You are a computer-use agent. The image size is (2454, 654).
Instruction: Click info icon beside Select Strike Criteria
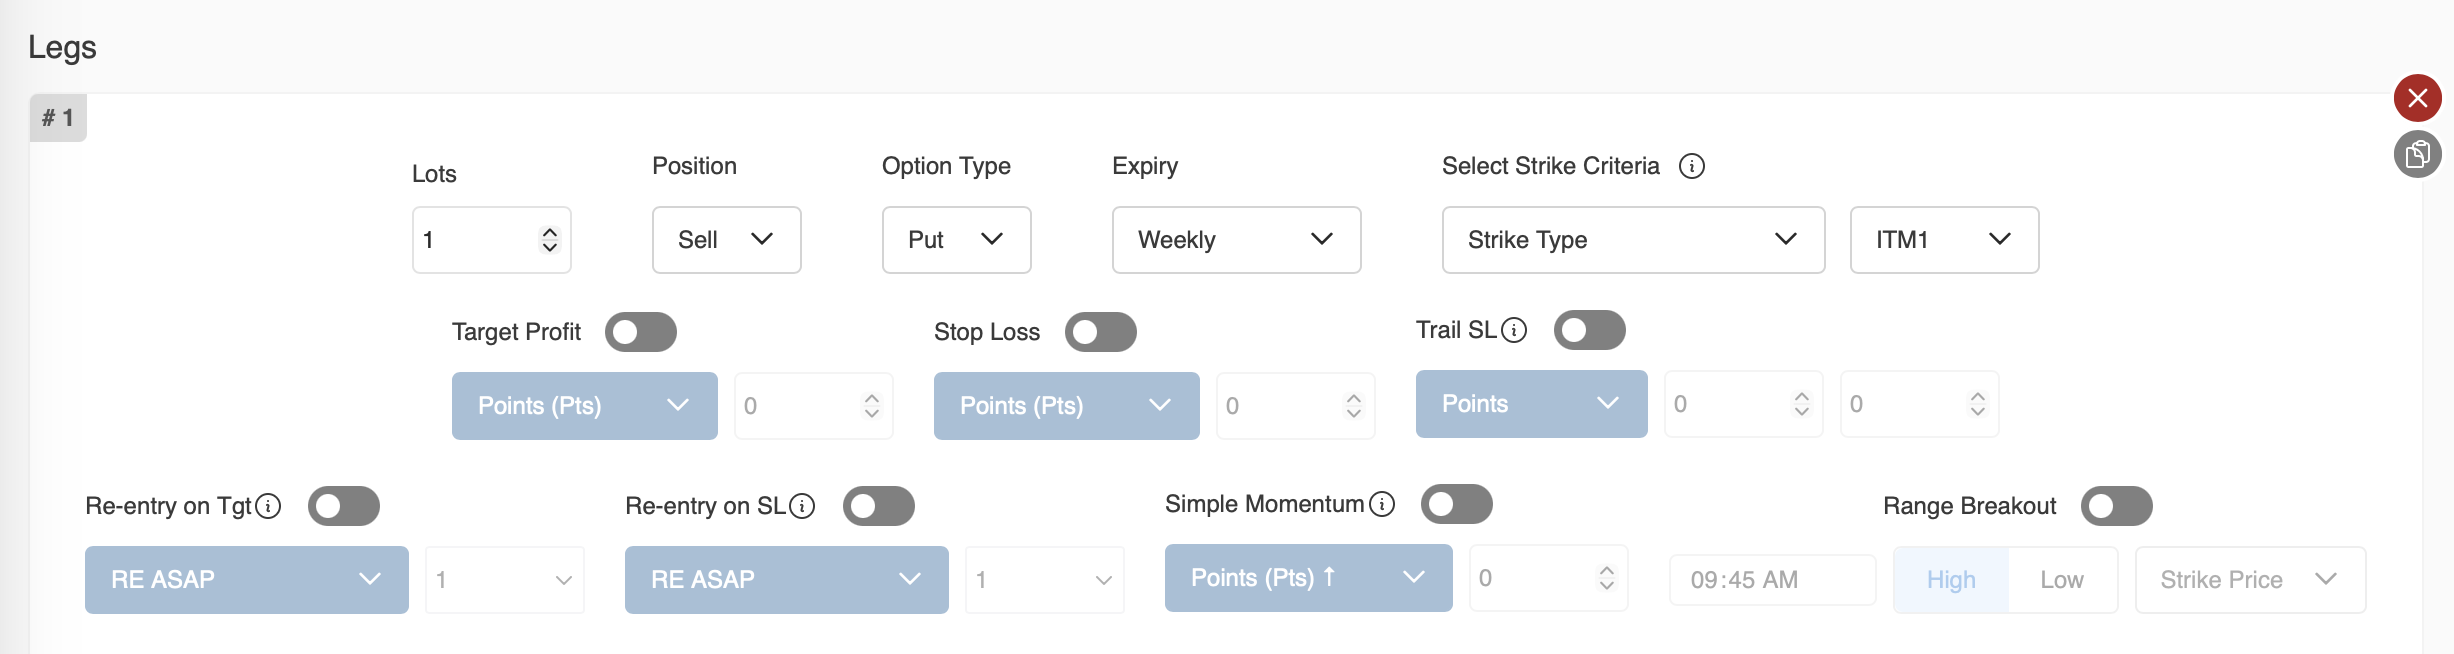(1691, 166)
